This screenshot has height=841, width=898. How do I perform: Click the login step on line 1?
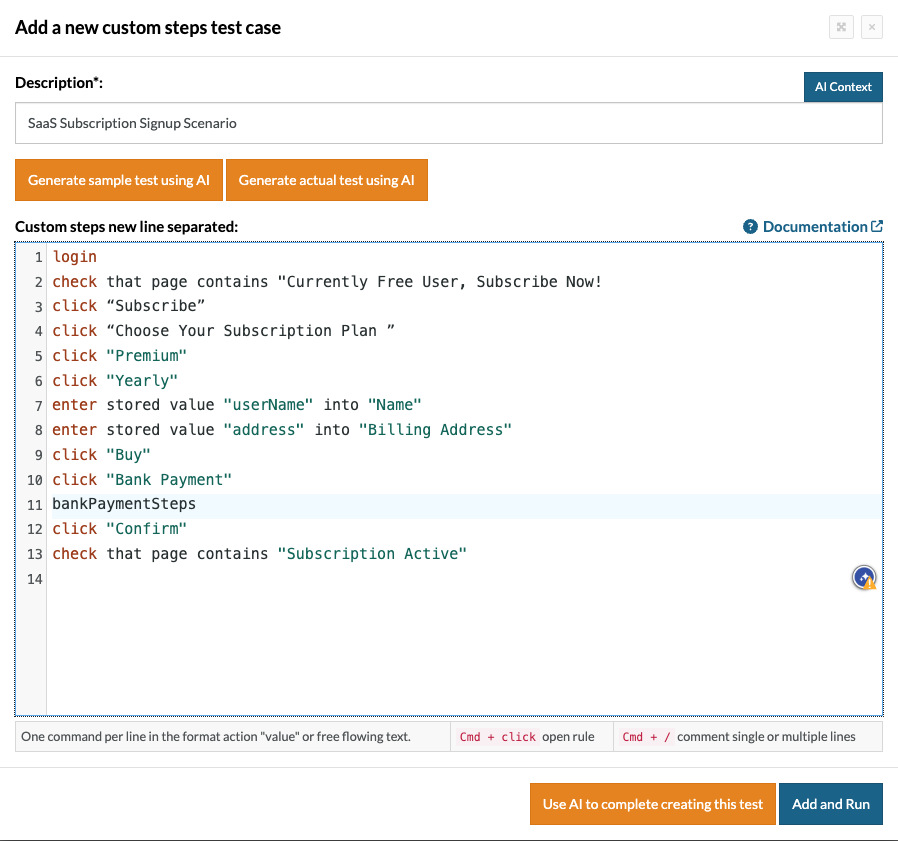point(75,257)
